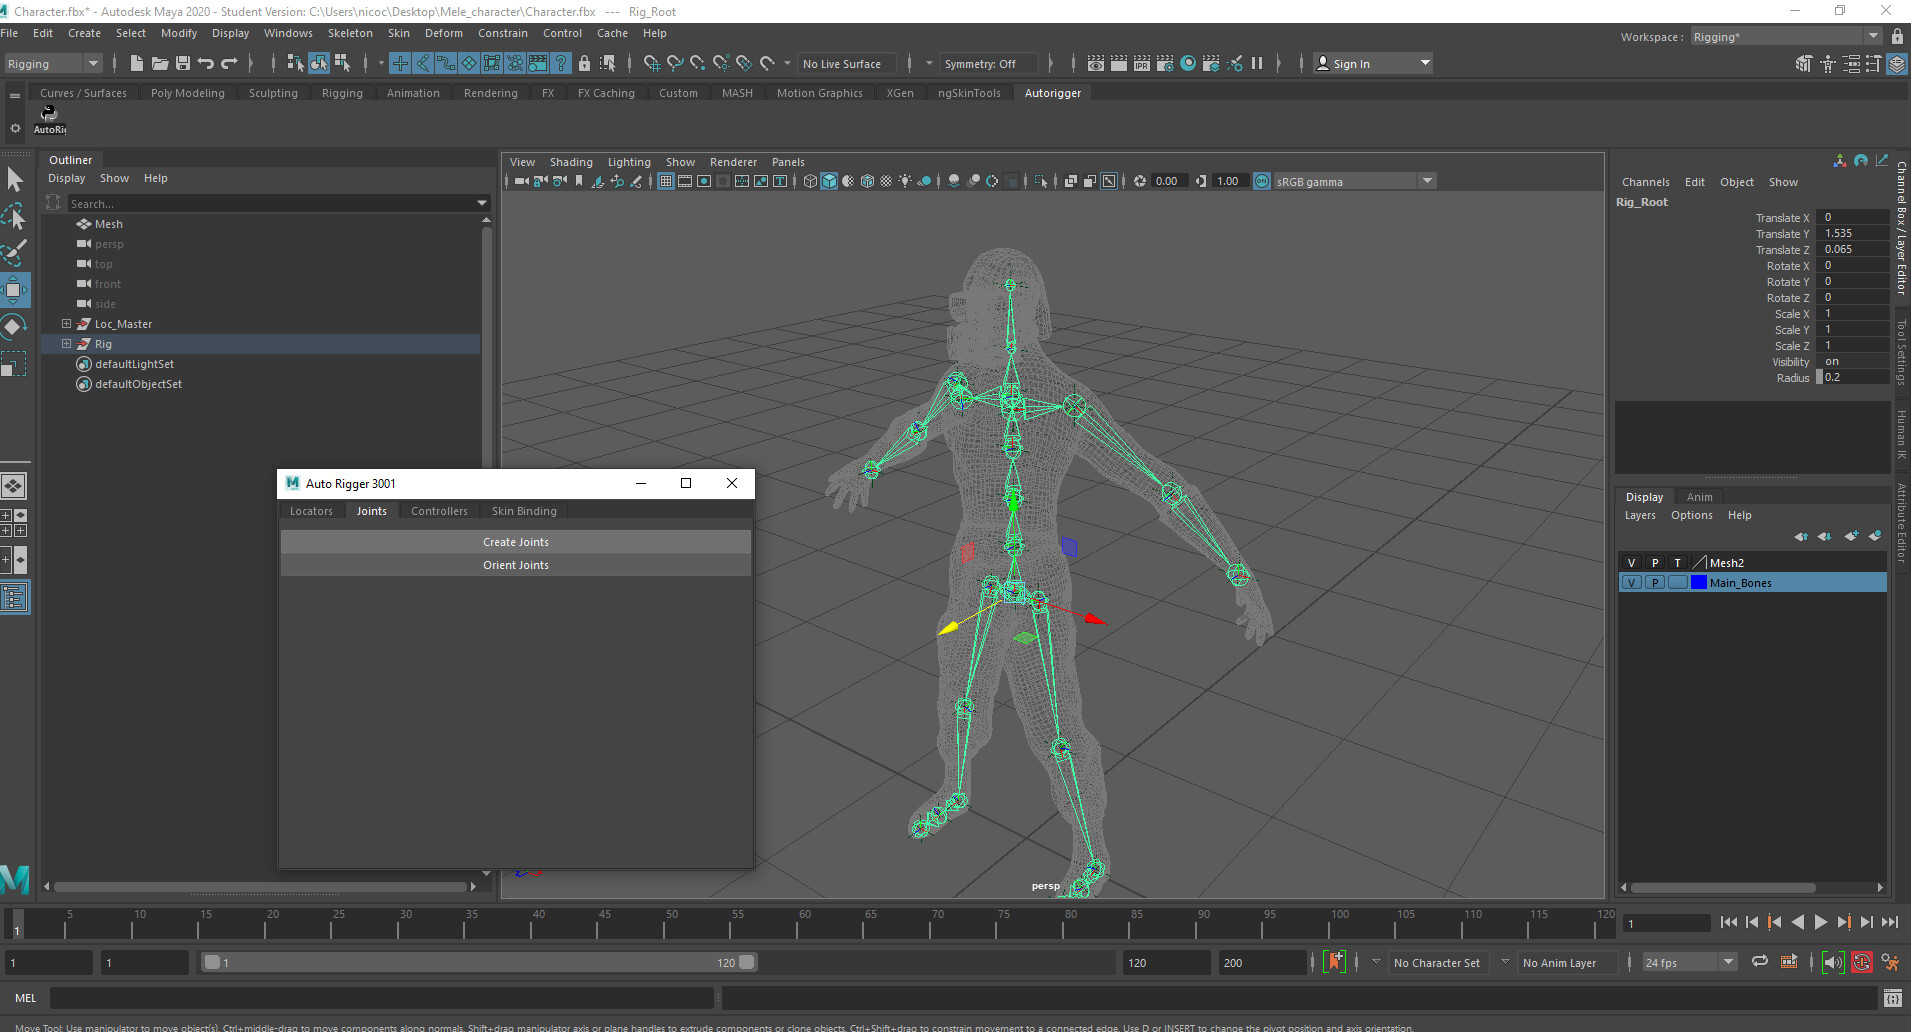Viewport: 1911px width, 1032px height.
Task: Click the Undo arrow icon
Action: [206, 63]
